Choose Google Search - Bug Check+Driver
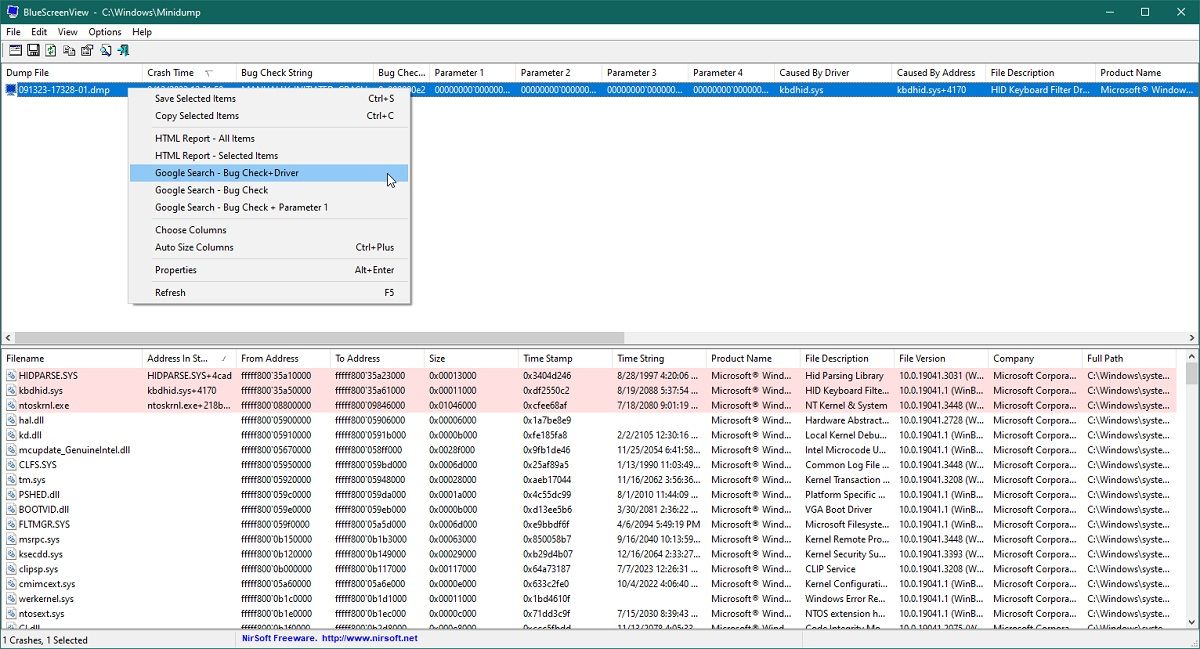This screenshot has height=649, width=1200. [x=227, y=173]
